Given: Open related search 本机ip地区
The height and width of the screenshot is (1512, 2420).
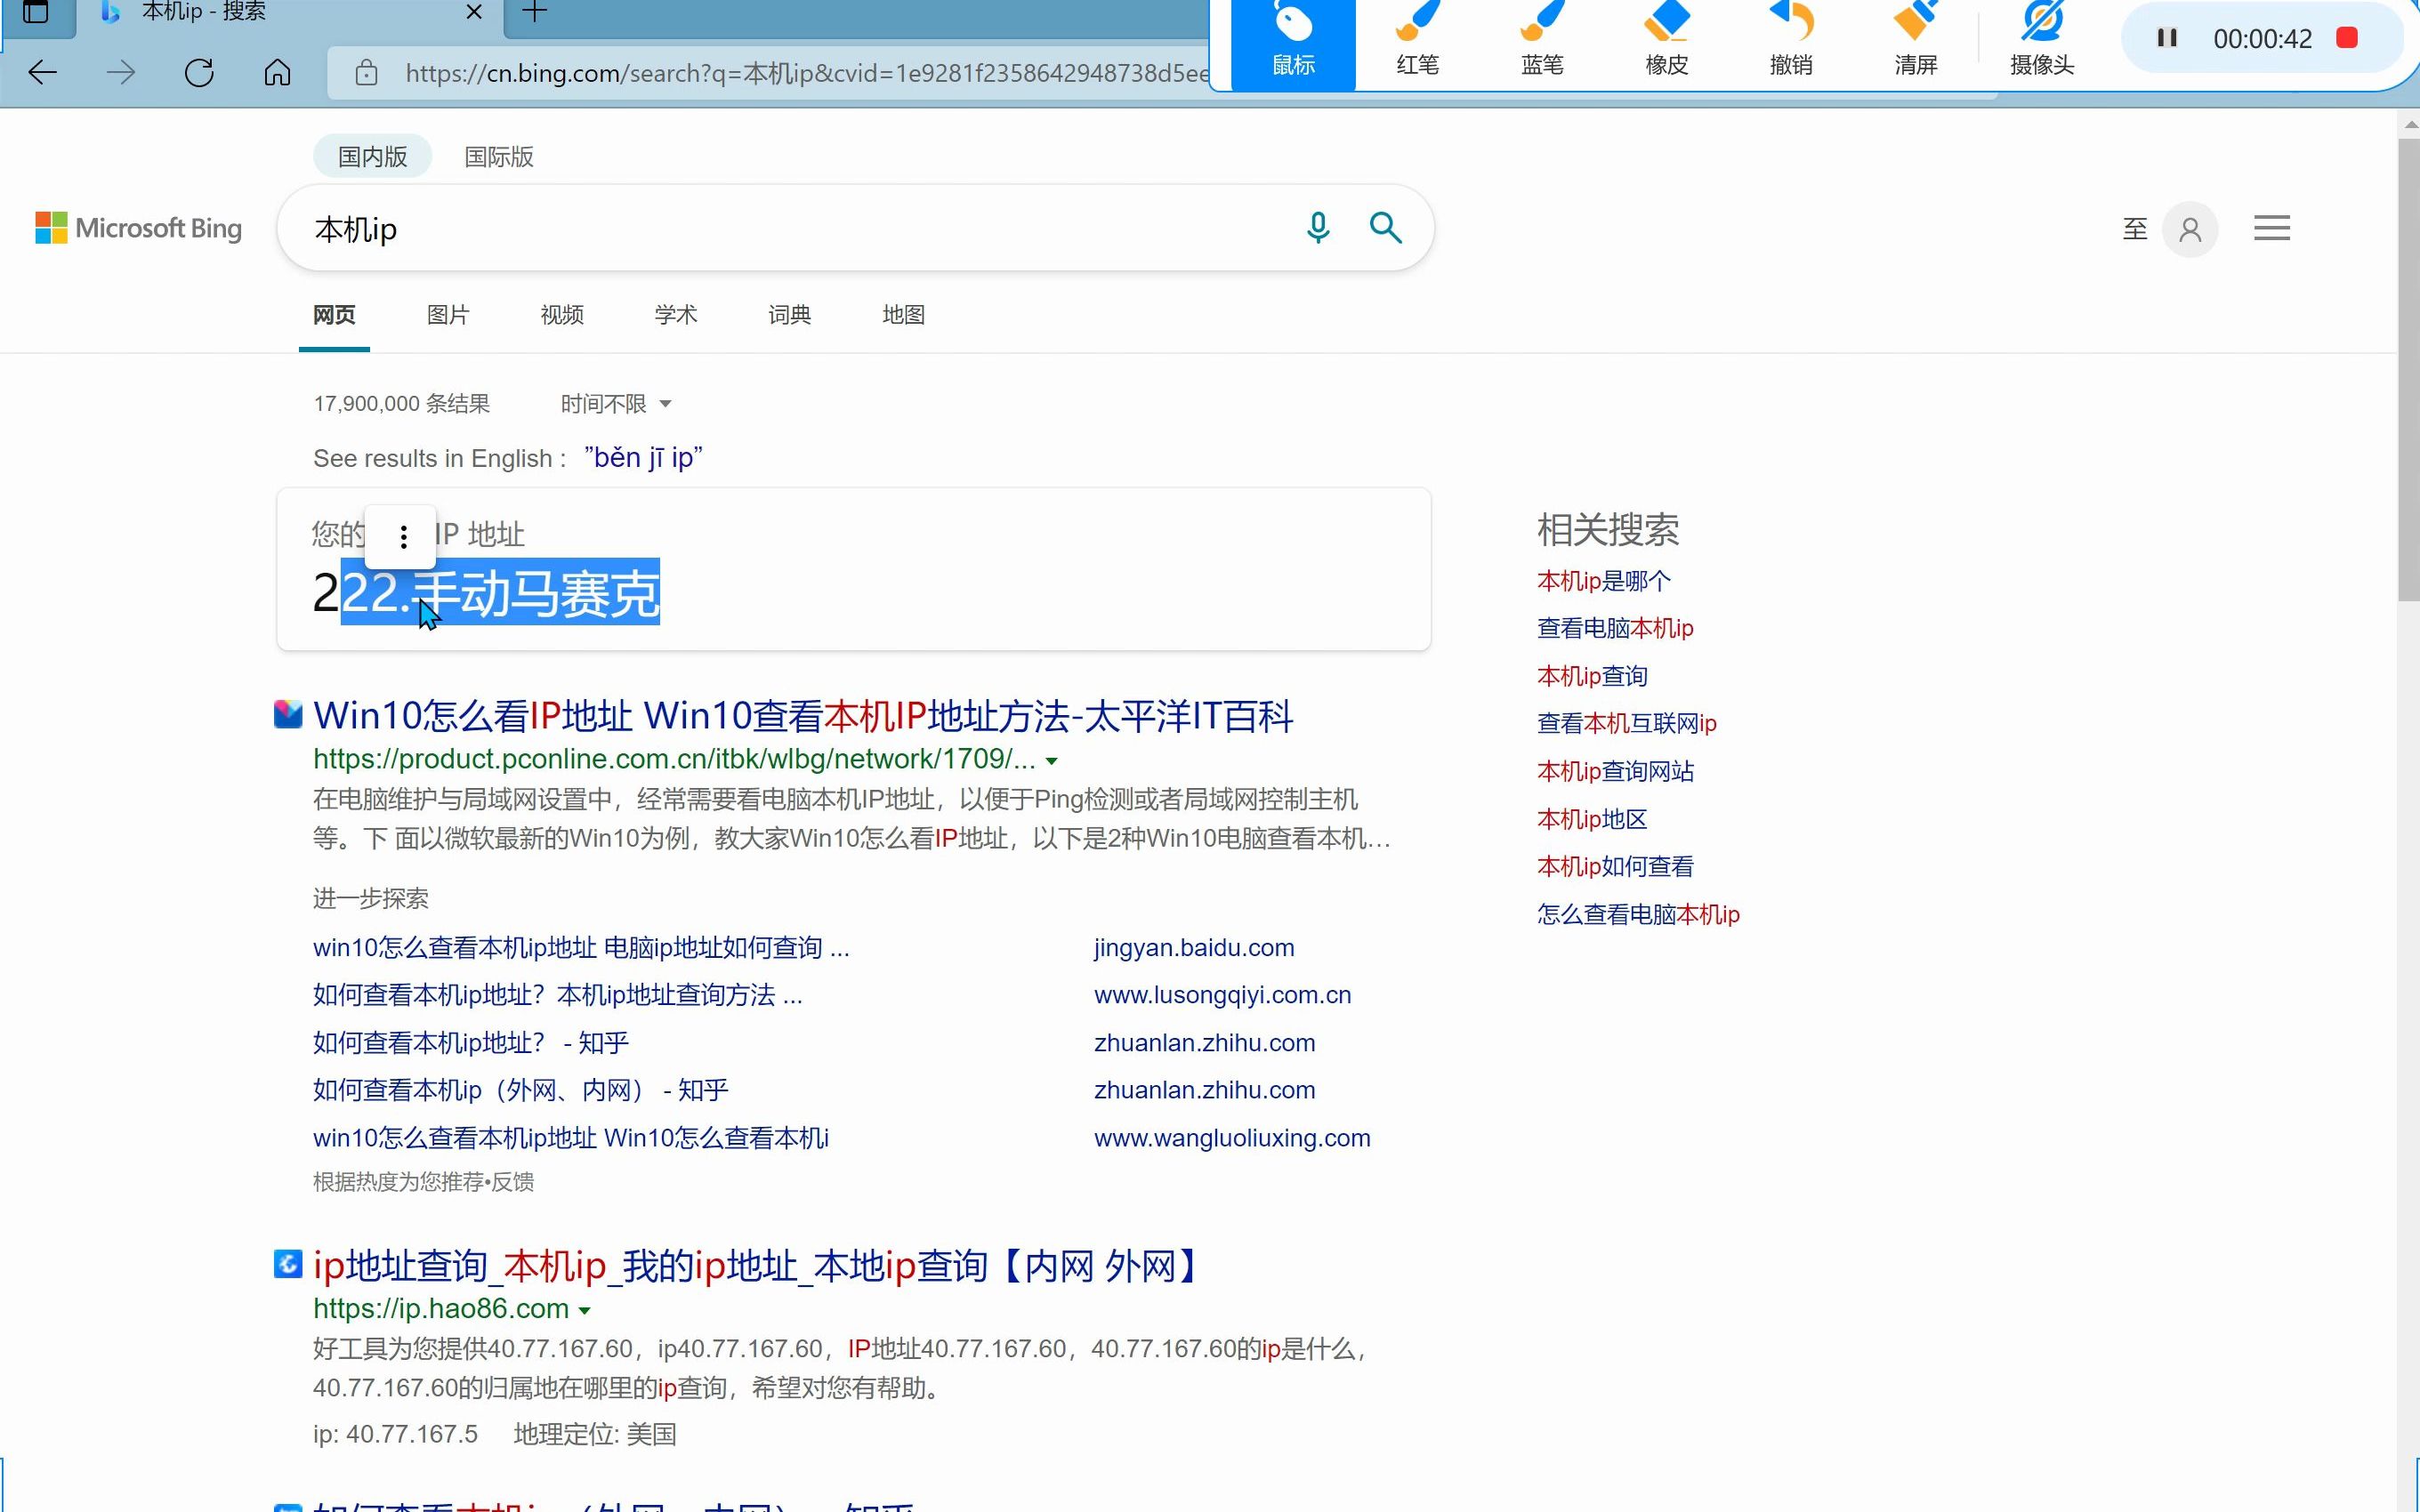Looking at the screenshot, I should coord(1592,819).
